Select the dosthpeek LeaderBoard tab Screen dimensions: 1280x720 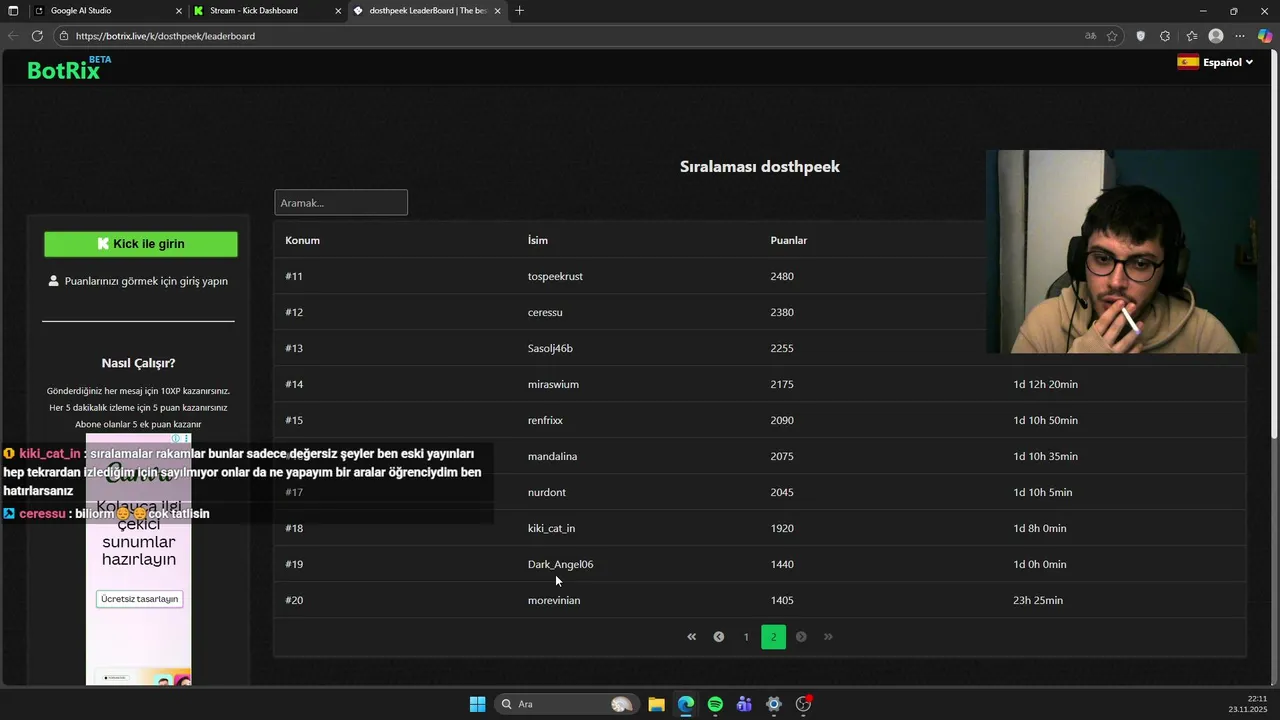pyautogui.click(x=428, y=11)
